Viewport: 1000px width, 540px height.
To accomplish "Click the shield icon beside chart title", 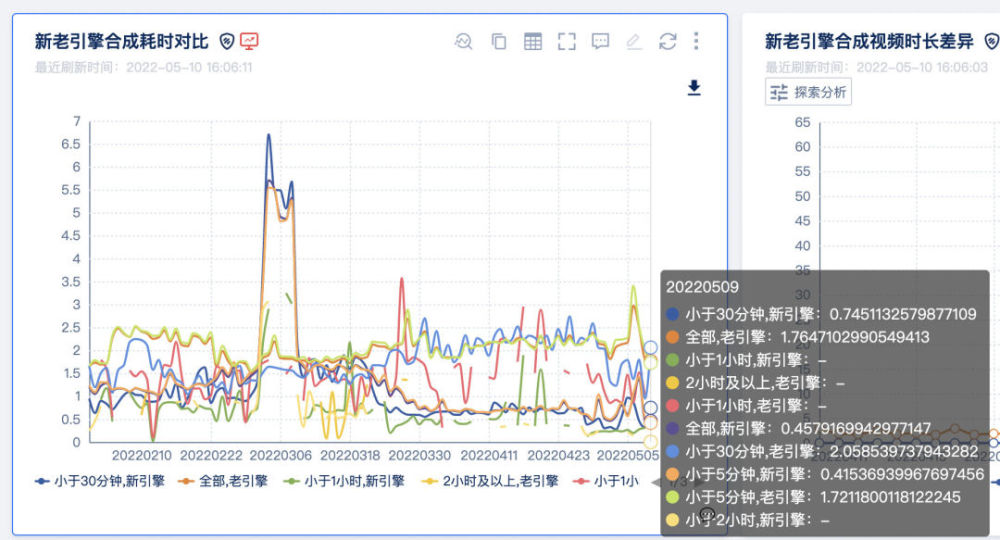I will [226, 42].
